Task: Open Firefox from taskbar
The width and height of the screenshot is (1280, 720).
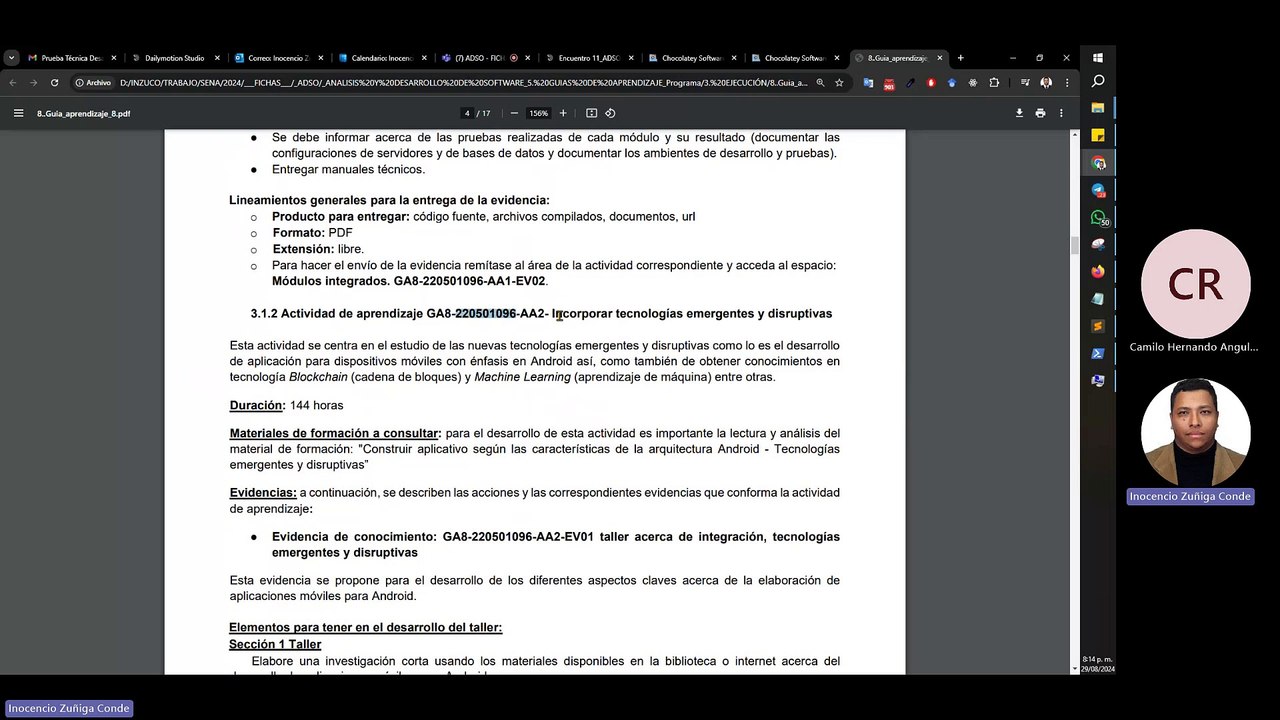Action: coord(1098,271)
